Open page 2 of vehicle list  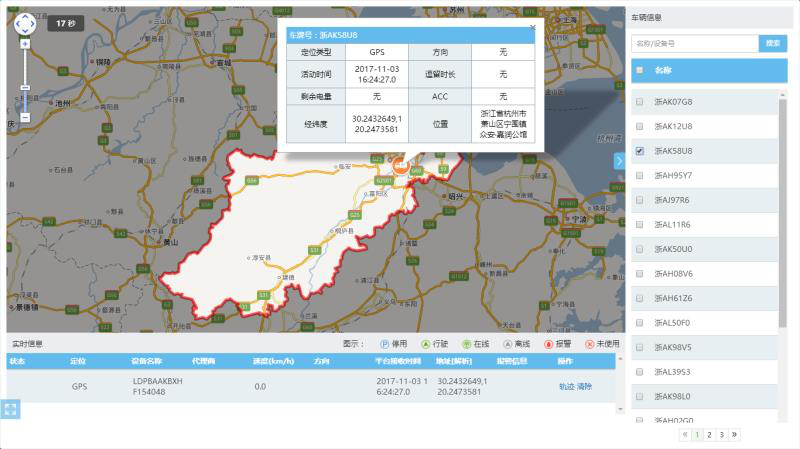pos(710,435)
